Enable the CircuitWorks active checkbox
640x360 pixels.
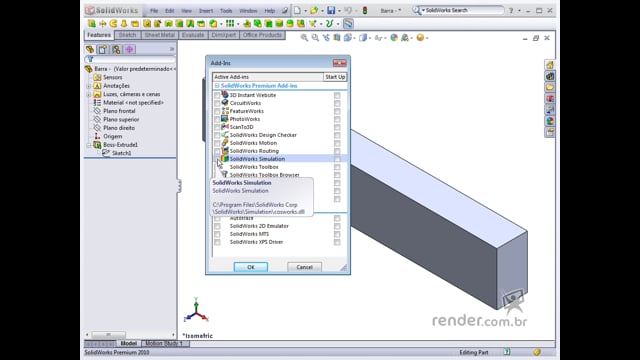[x=217, y=103]
